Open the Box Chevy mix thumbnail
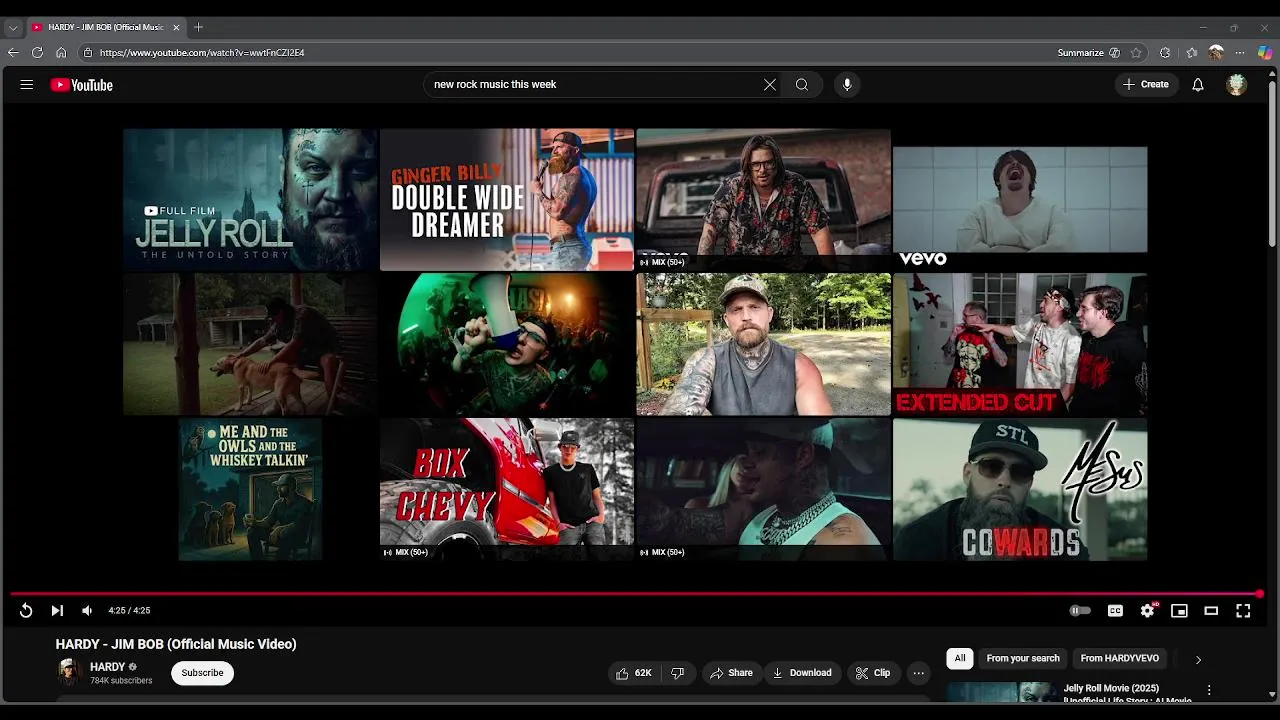 (507, 489)
